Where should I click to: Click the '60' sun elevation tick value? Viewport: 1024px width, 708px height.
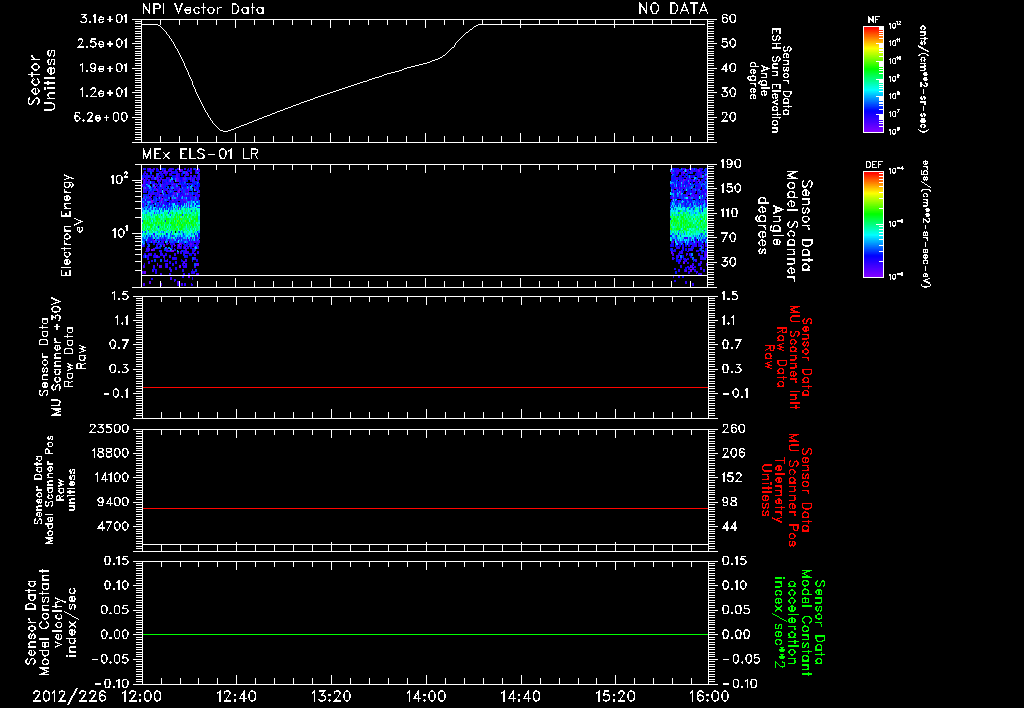[x=729, y=19]
